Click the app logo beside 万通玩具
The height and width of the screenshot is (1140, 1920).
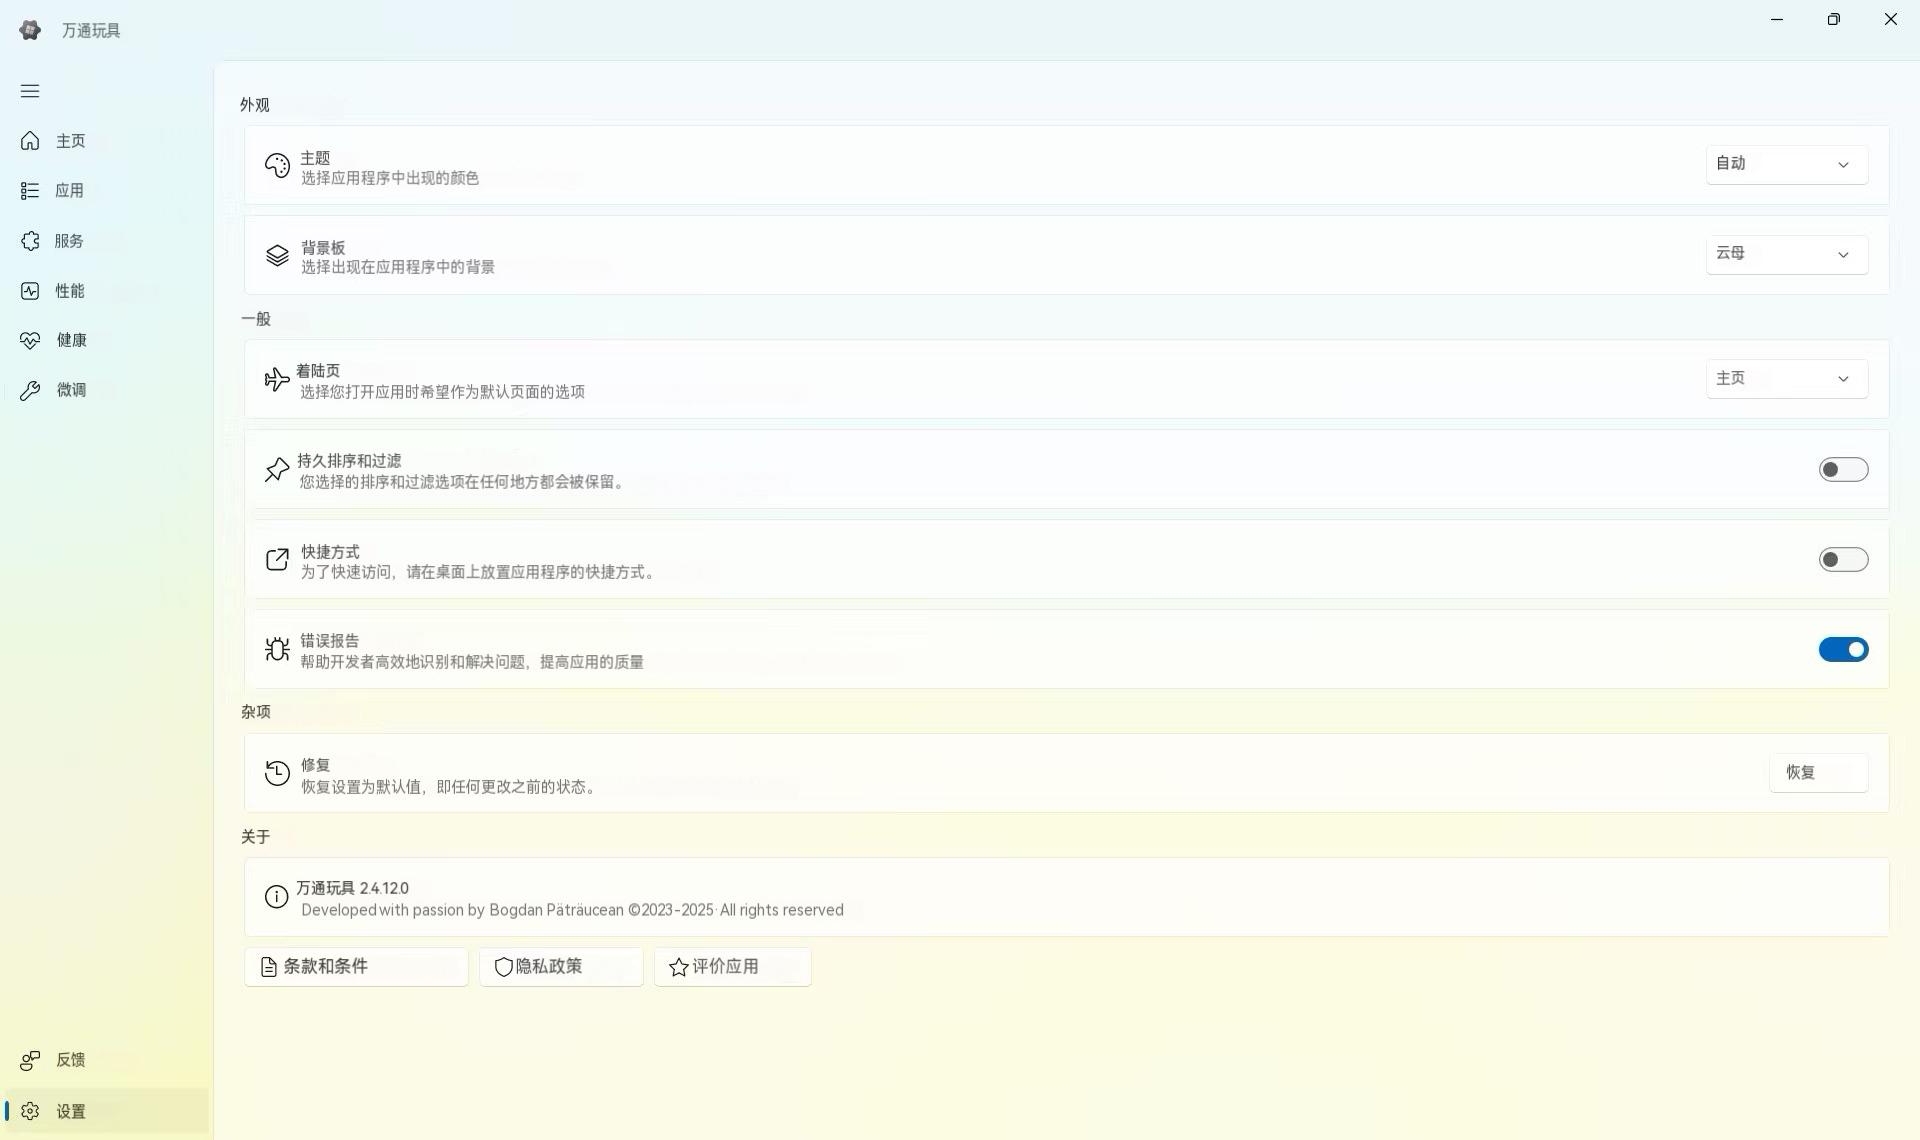pos(30,30)
